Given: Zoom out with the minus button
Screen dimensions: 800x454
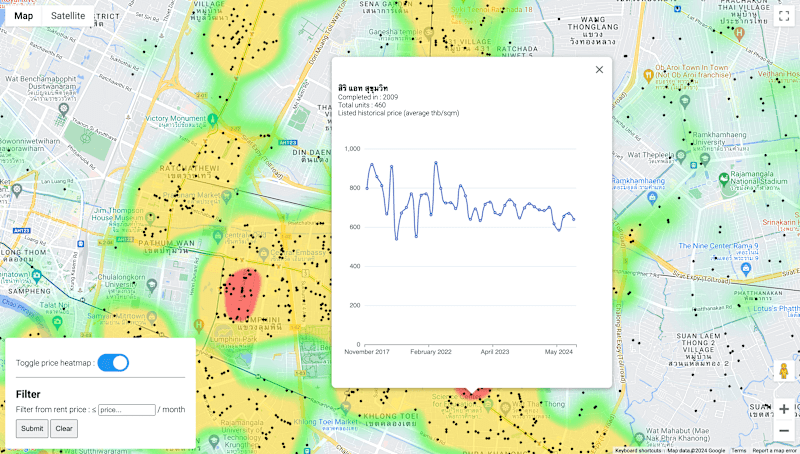Looking at the screenshot, I should (x=784, y=431).
